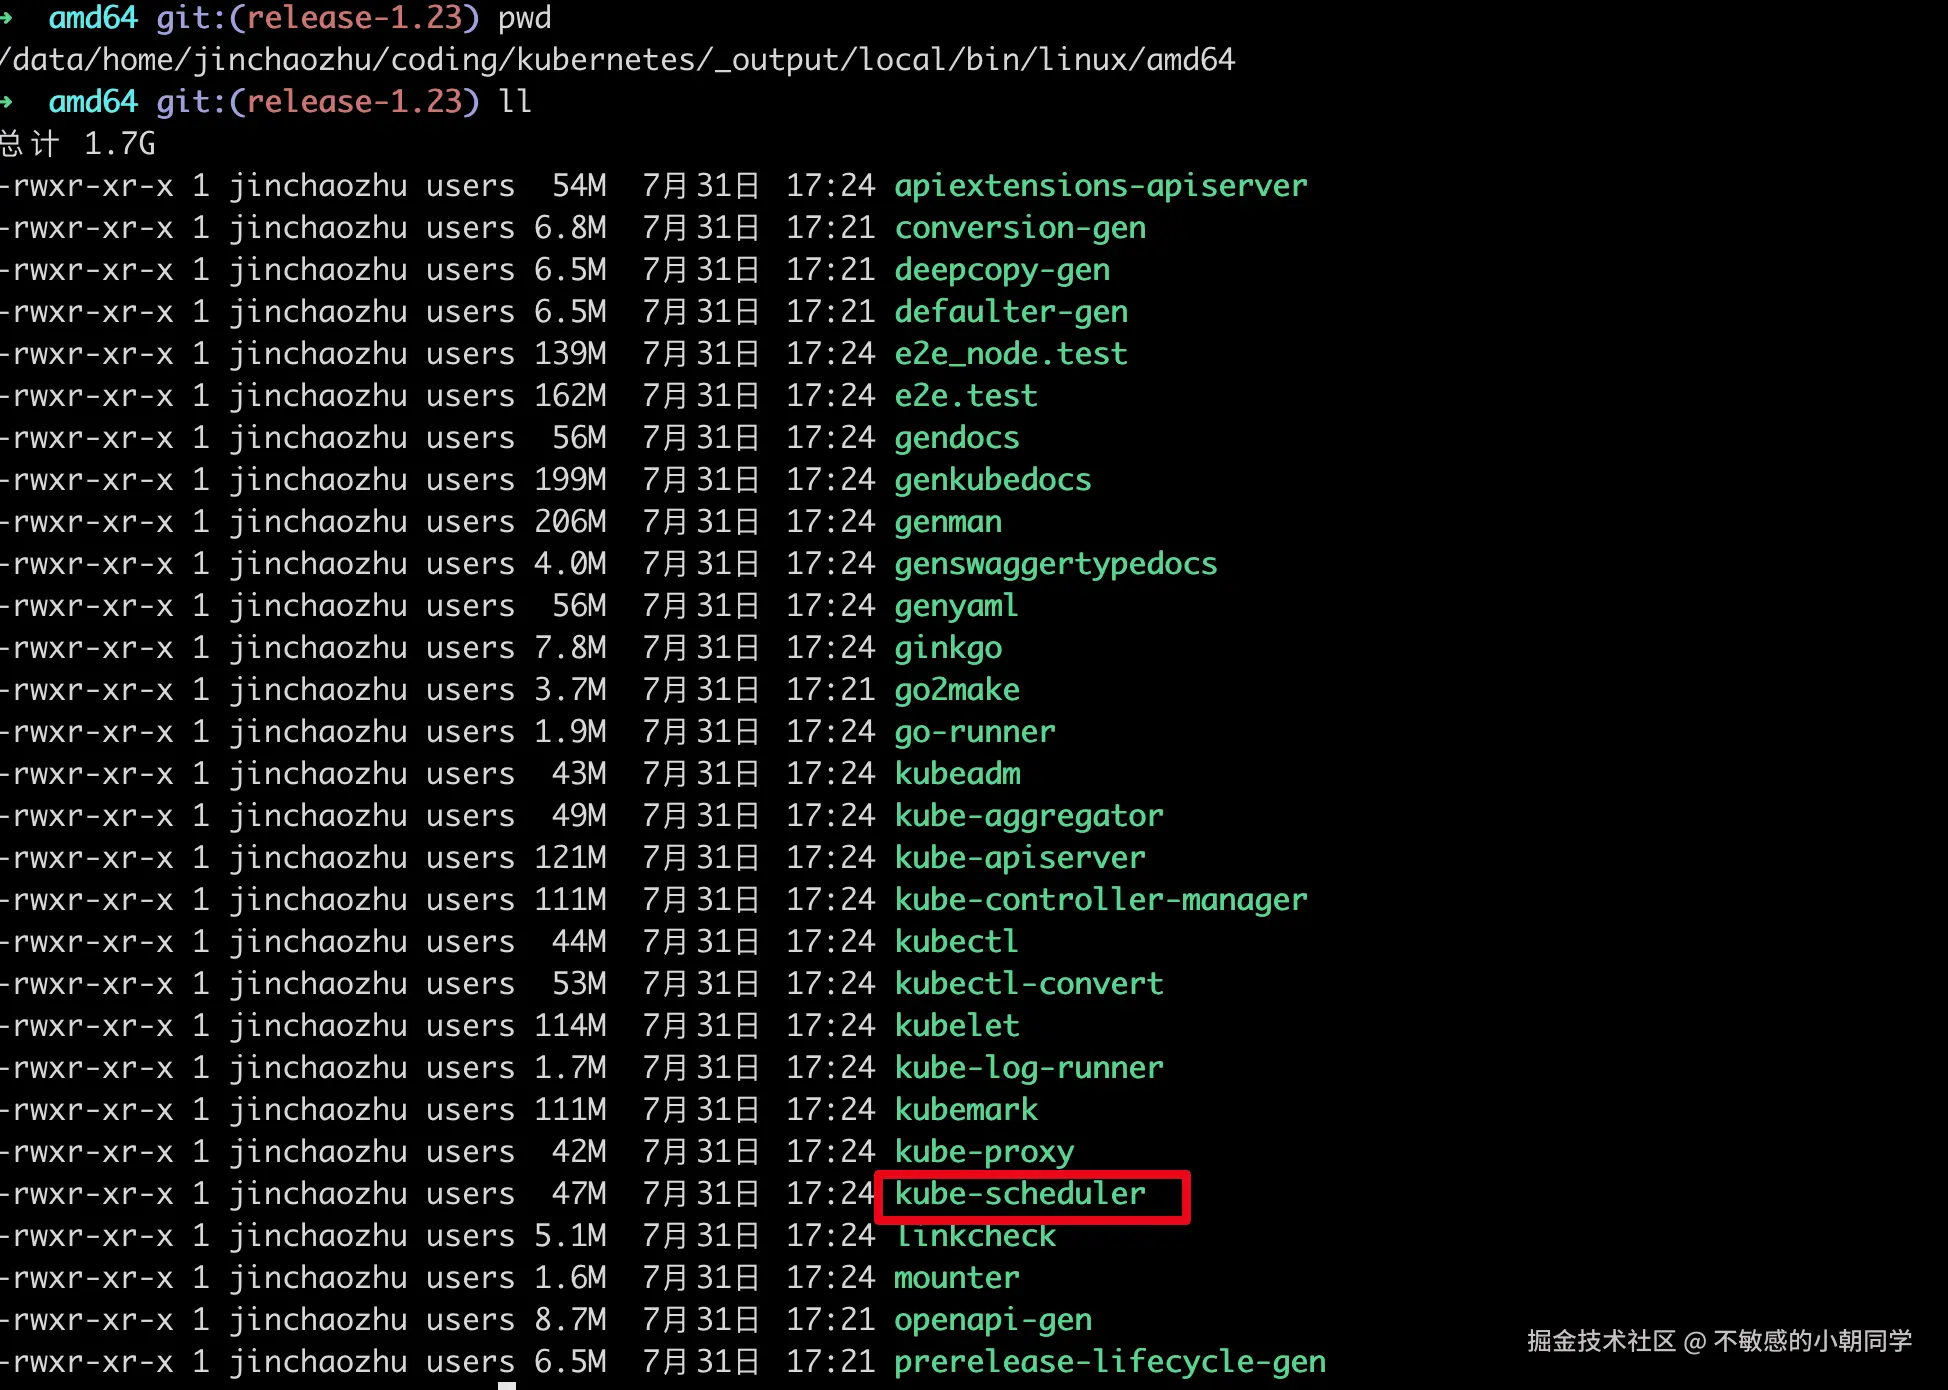Click the total size 1.7G line
This screenshot has height=1390, width=1948.
78,144
